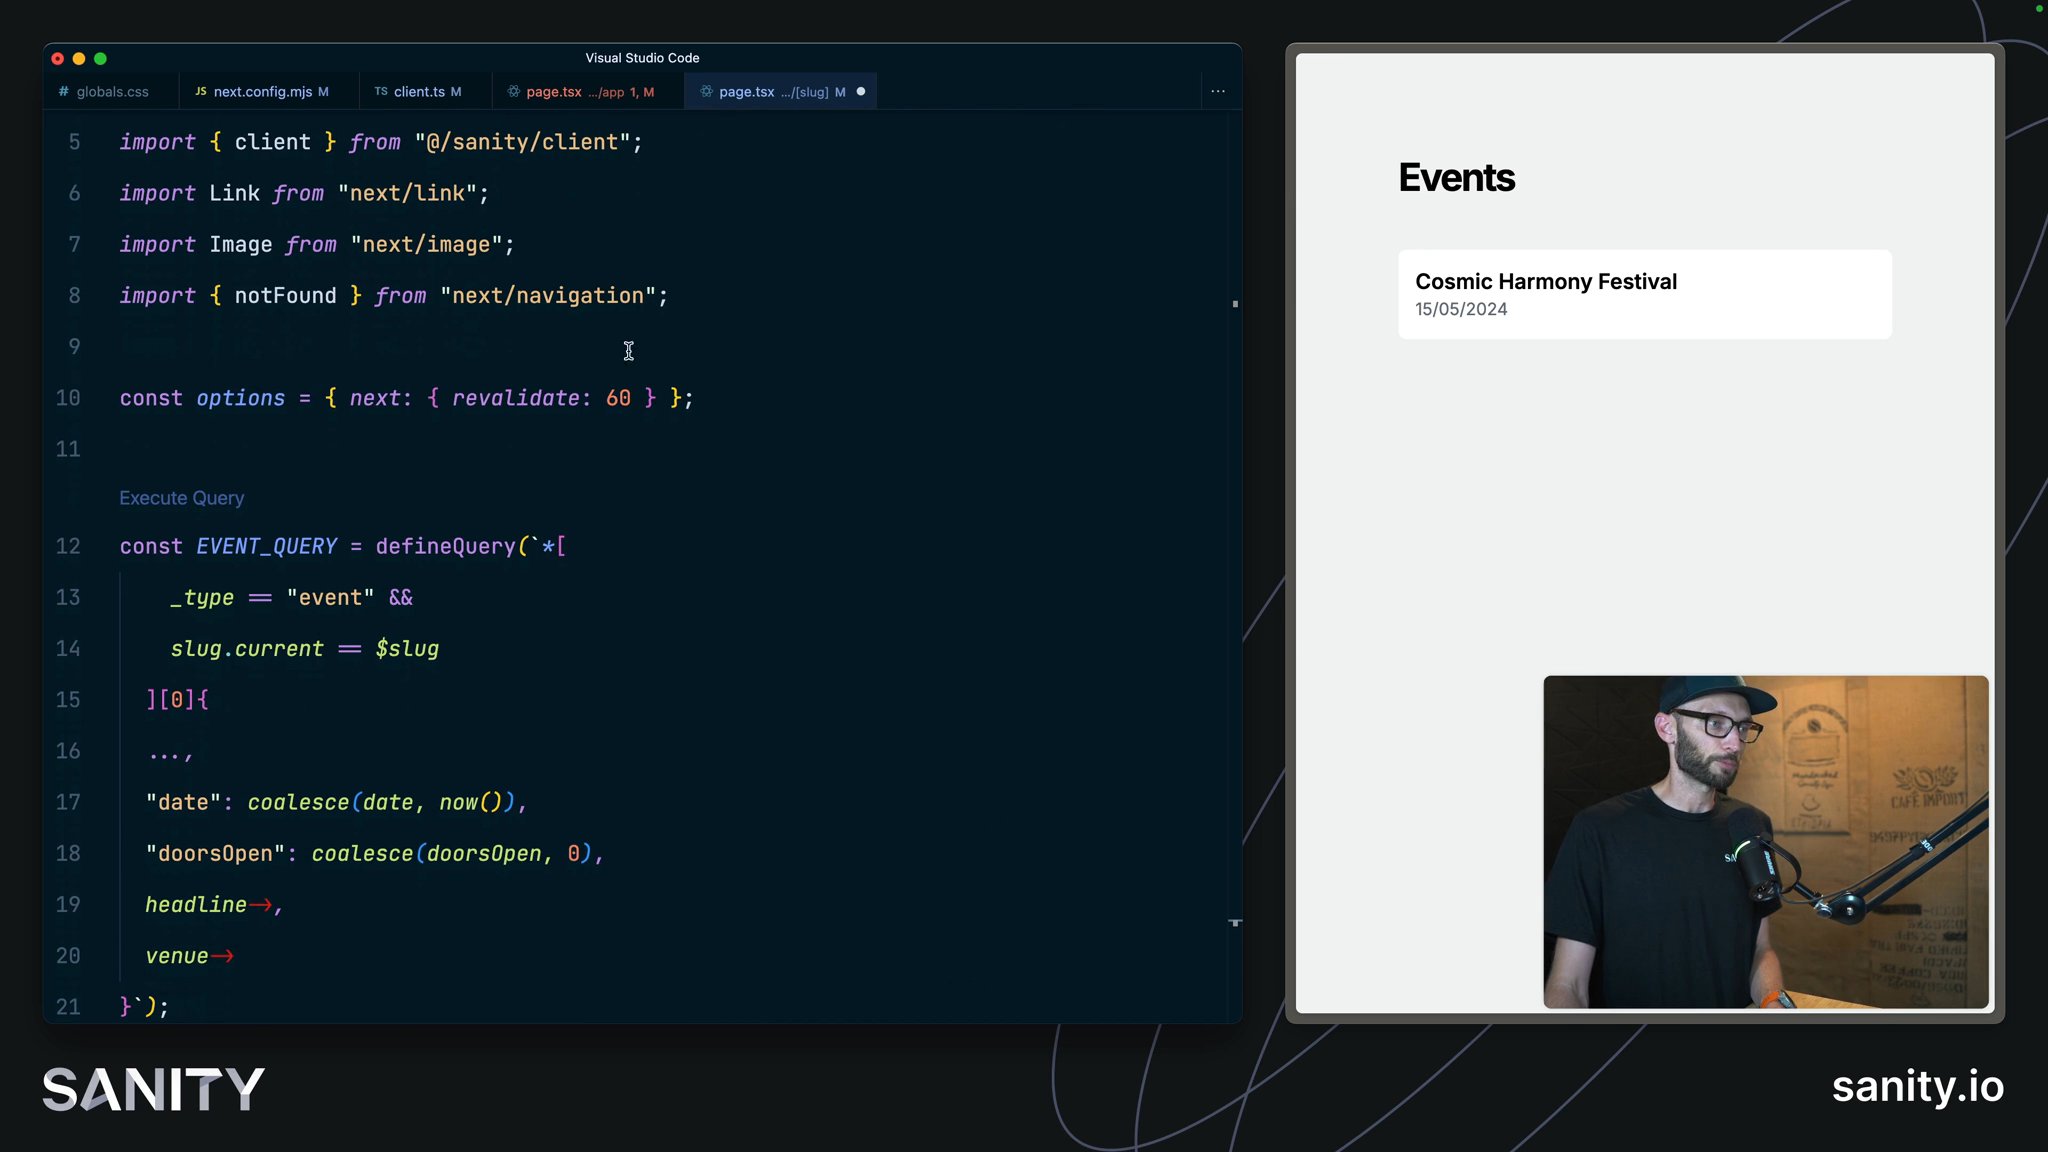Click the "next/link" import string
This screenshot has height=1152, width=2048.
coord(407,193)
